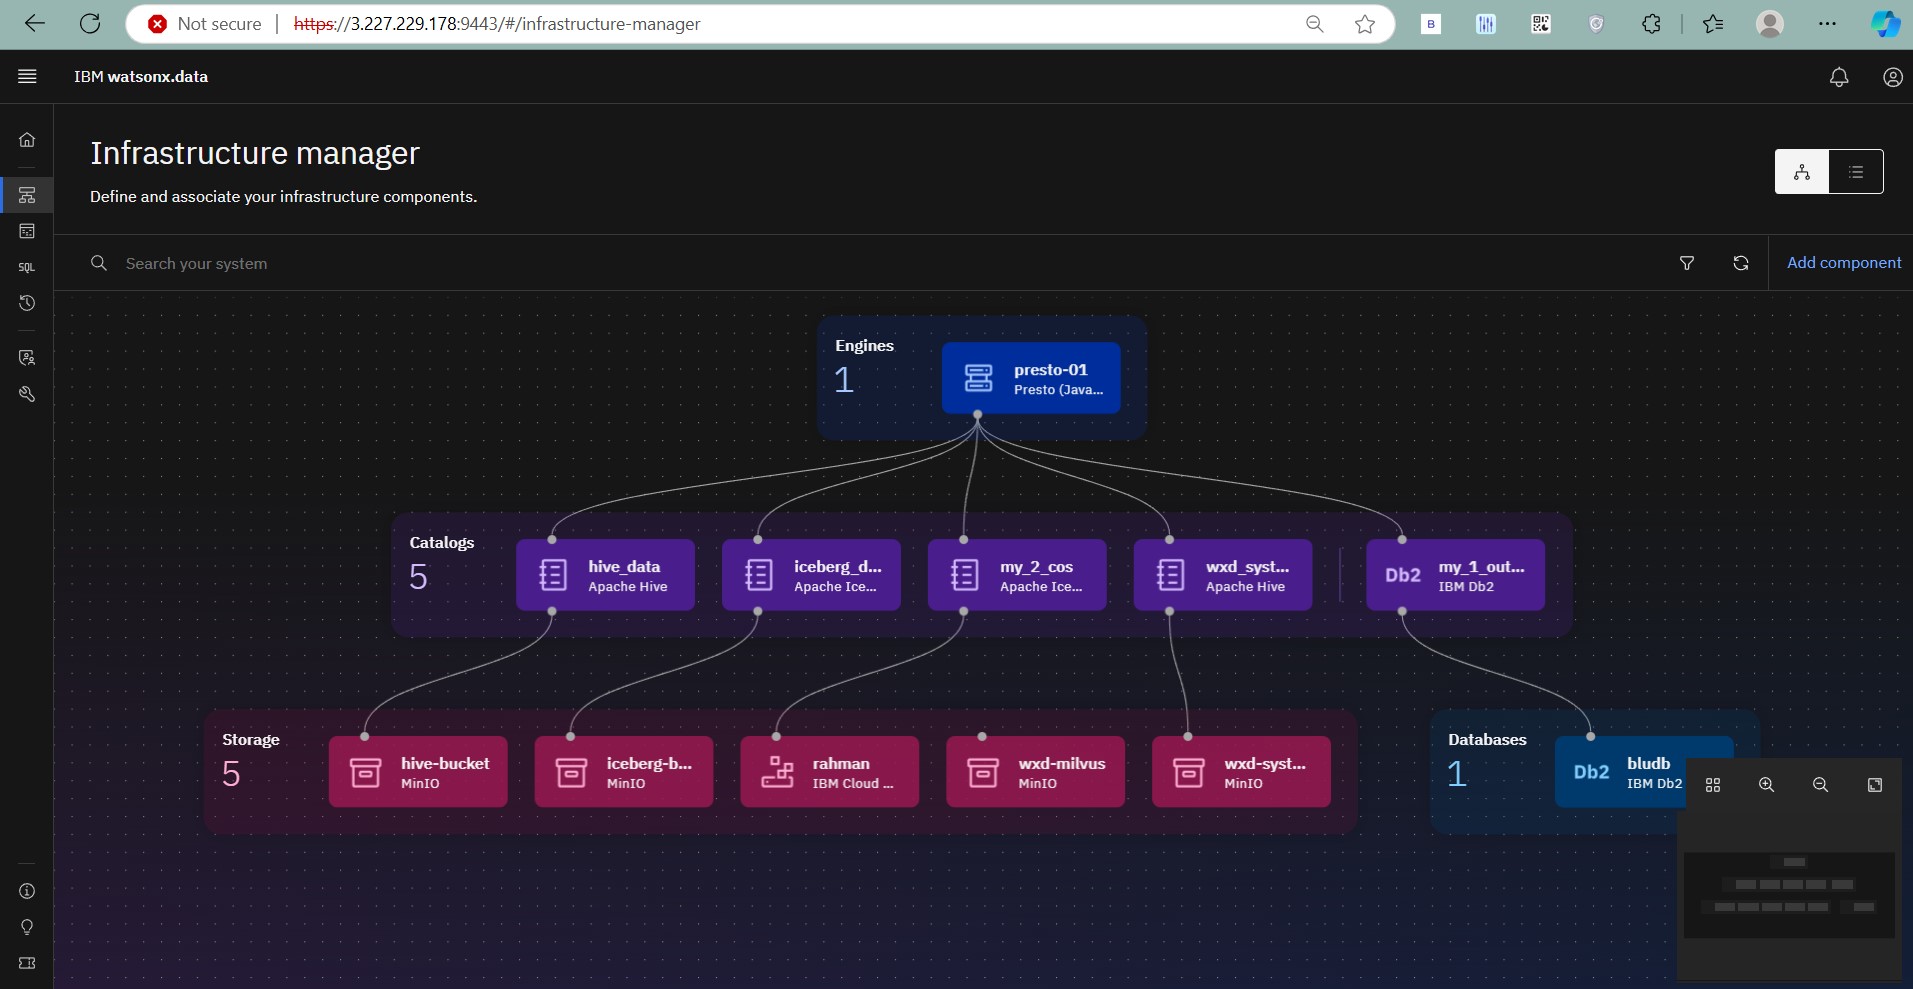Click the Databases group label
The width and height of the screenshot is (1913, 989).
(x=1487, y=740)
